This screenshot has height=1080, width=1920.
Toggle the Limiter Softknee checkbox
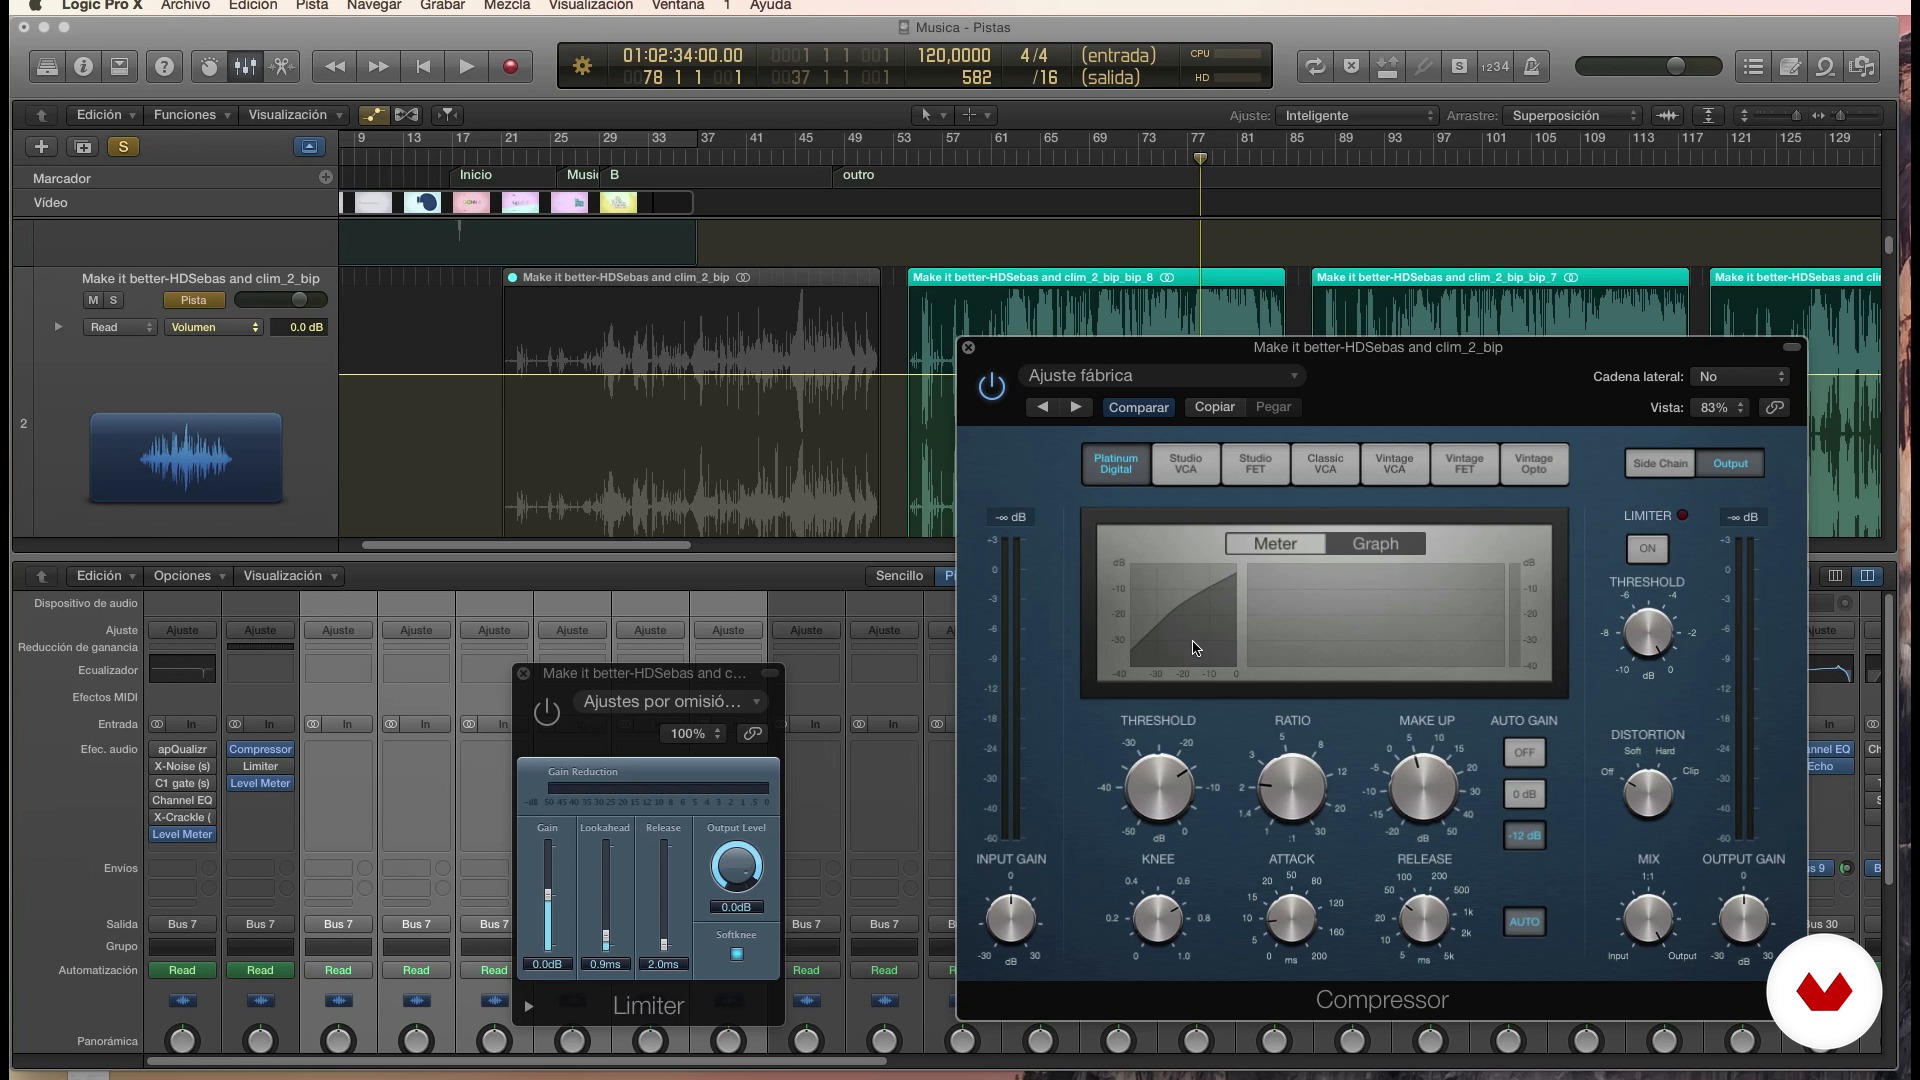point(737,954)
